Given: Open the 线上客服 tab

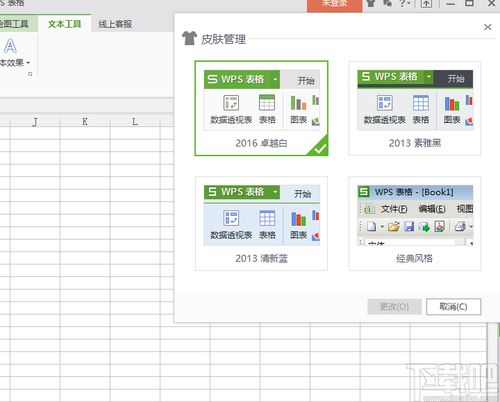Looking at the screenshot, I should [115, 24].
